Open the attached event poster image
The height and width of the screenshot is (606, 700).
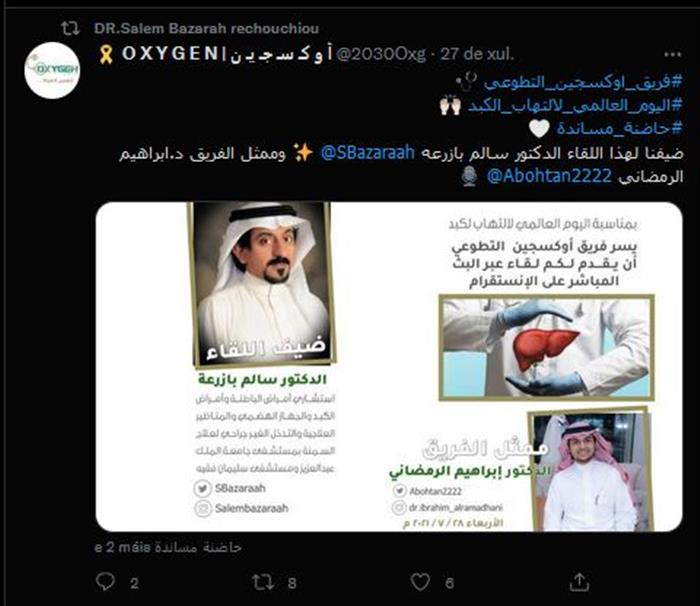click(x=389, y=367)
